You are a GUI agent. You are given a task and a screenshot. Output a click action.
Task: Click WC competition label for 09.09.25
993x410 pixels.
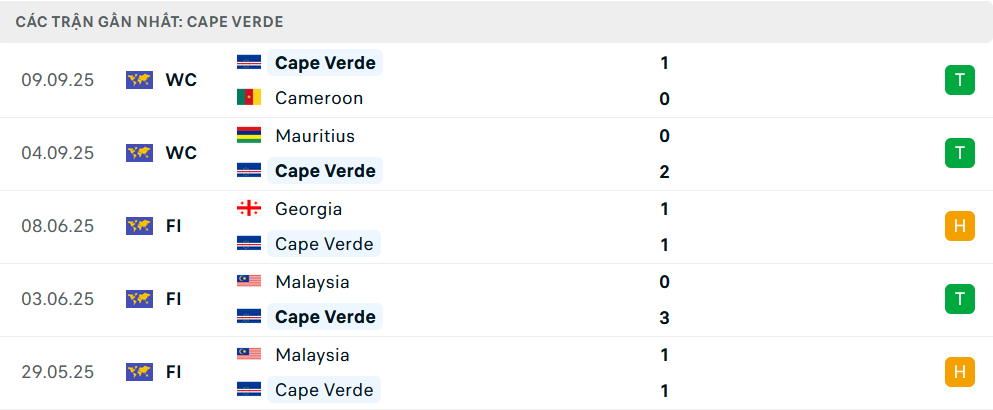point(181,80)
